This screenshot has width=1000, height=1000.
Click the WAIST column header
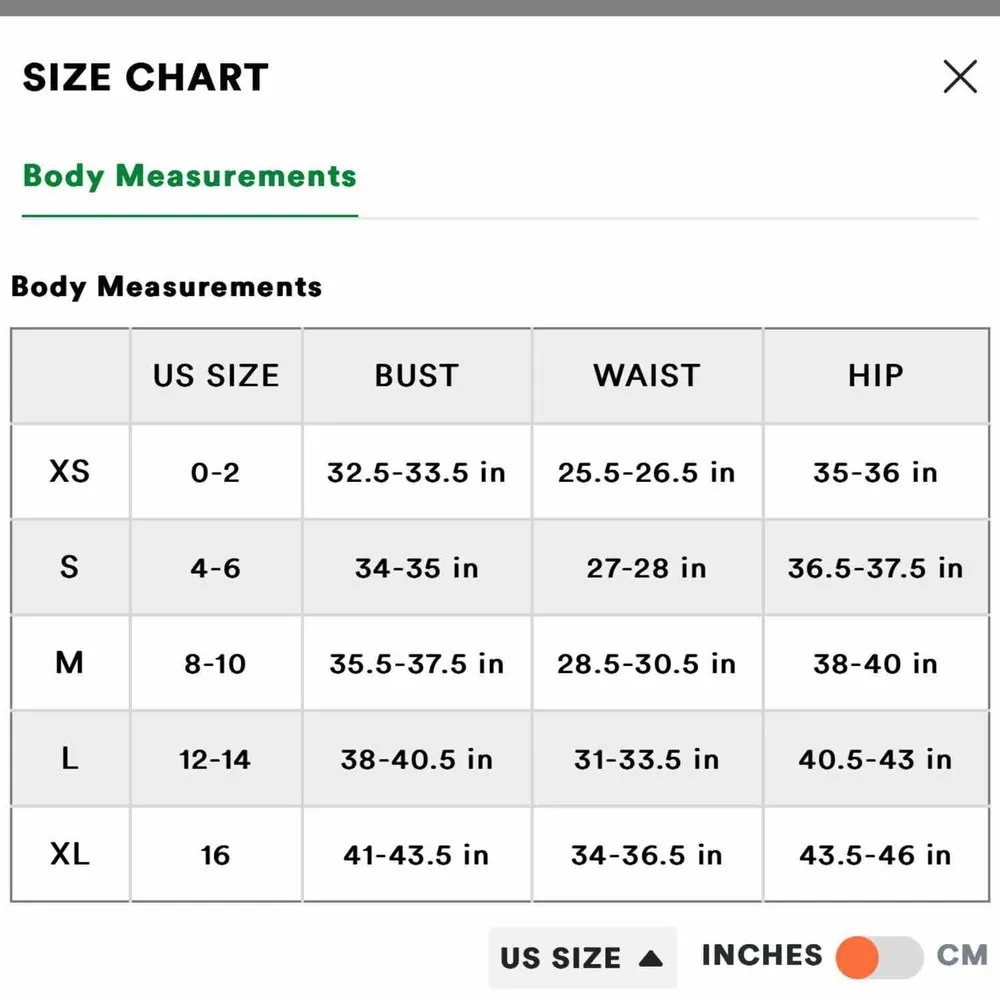[x=646, y=376]
